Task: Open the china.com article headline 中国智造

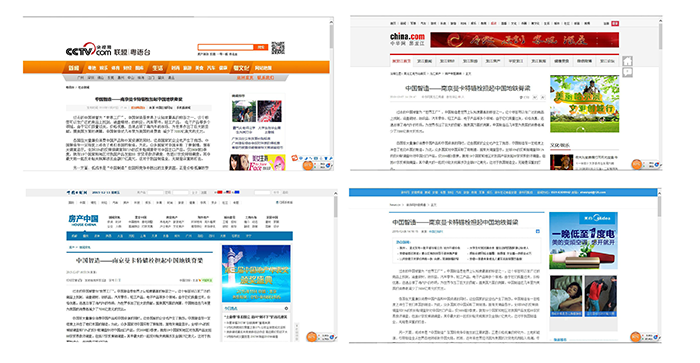Action: coord(467,88)
